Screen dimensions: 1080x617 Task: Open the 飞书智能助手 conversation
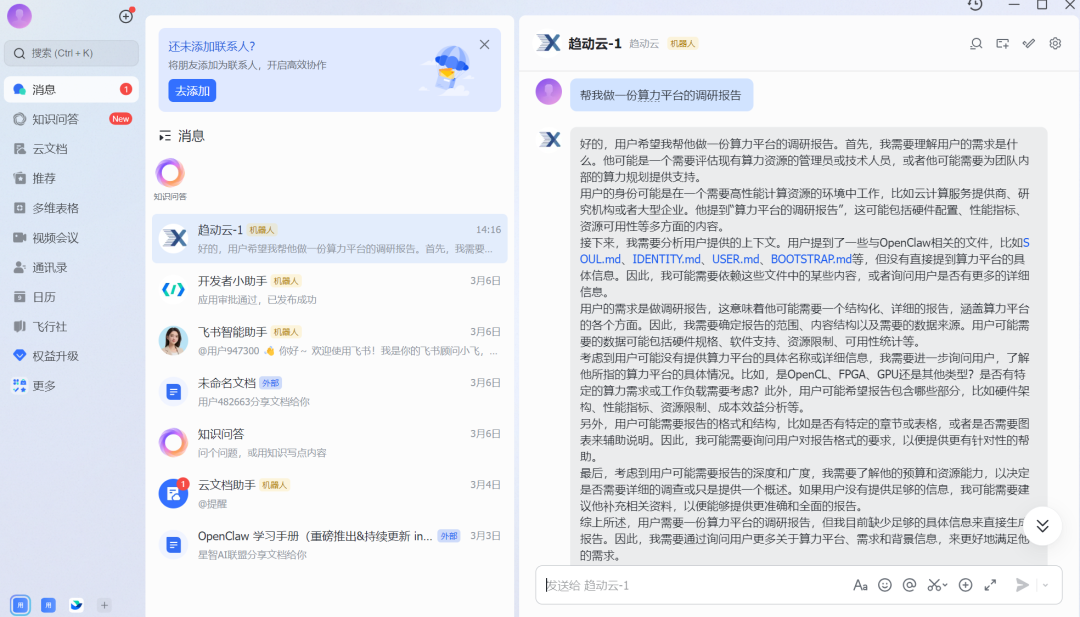pos(330,340)
